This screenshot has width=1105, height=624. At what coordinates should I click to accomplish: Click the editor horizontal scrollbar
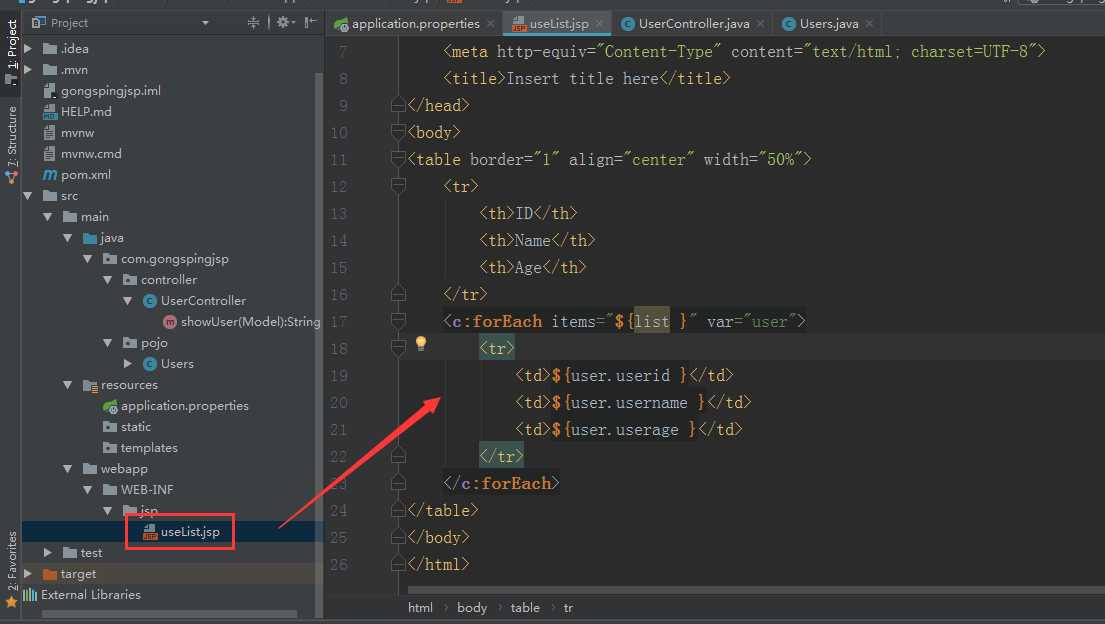click(x=755, y=590)
